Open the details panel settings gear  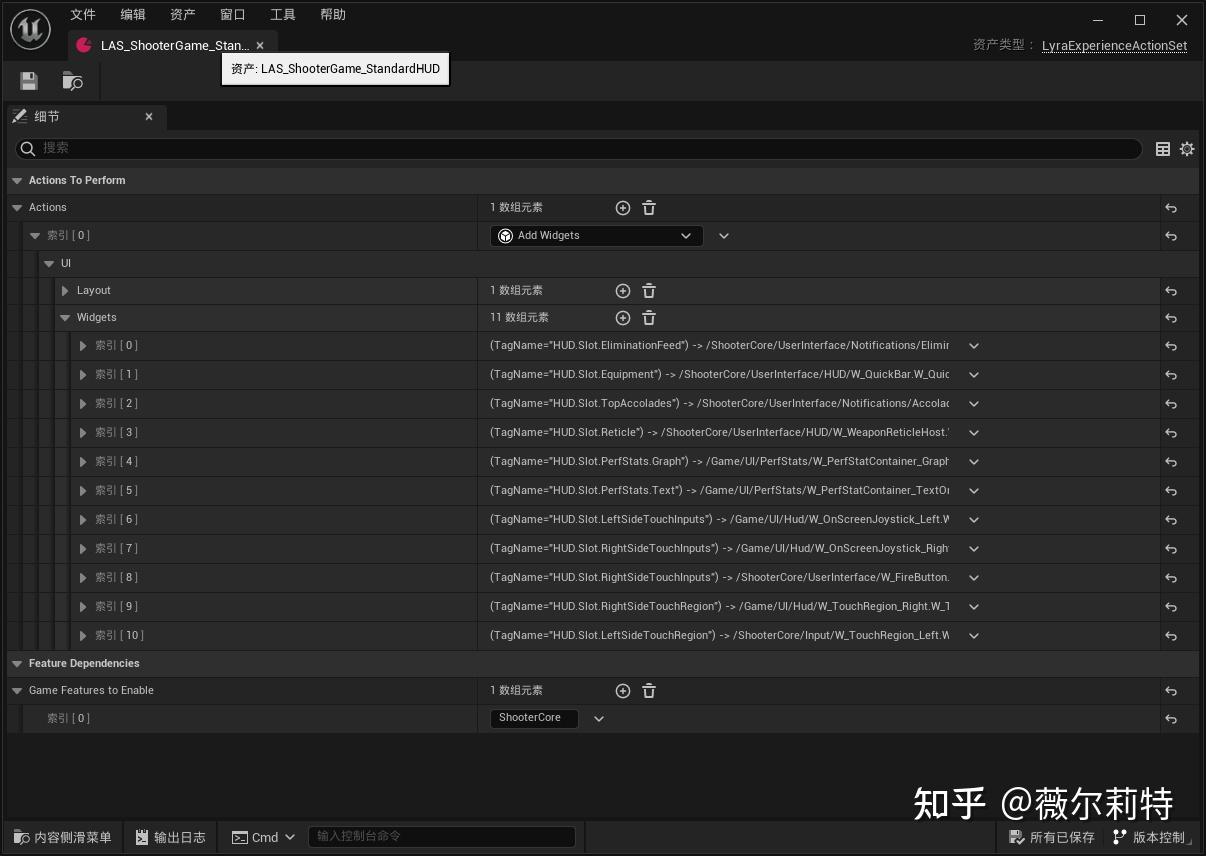click(1187, 148)
